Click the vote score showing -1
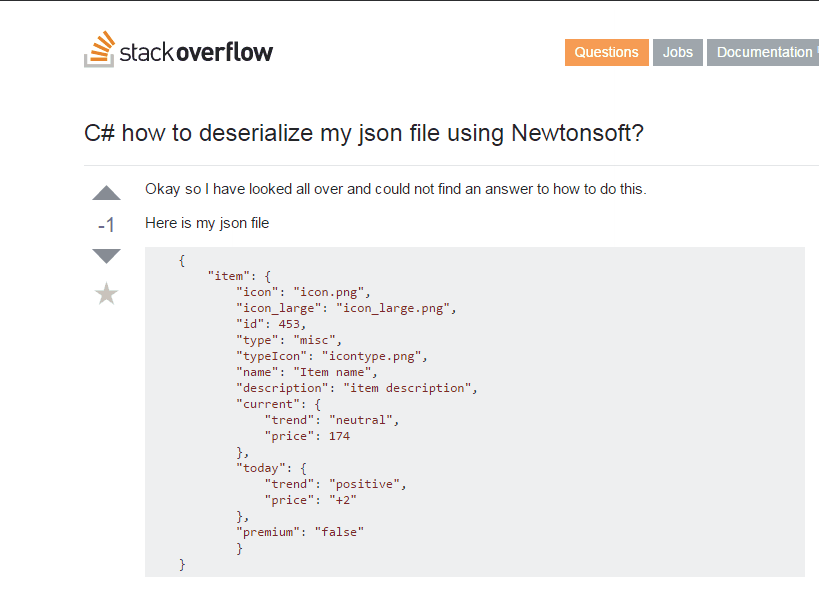819x591 pixels. tap(105, 224)
